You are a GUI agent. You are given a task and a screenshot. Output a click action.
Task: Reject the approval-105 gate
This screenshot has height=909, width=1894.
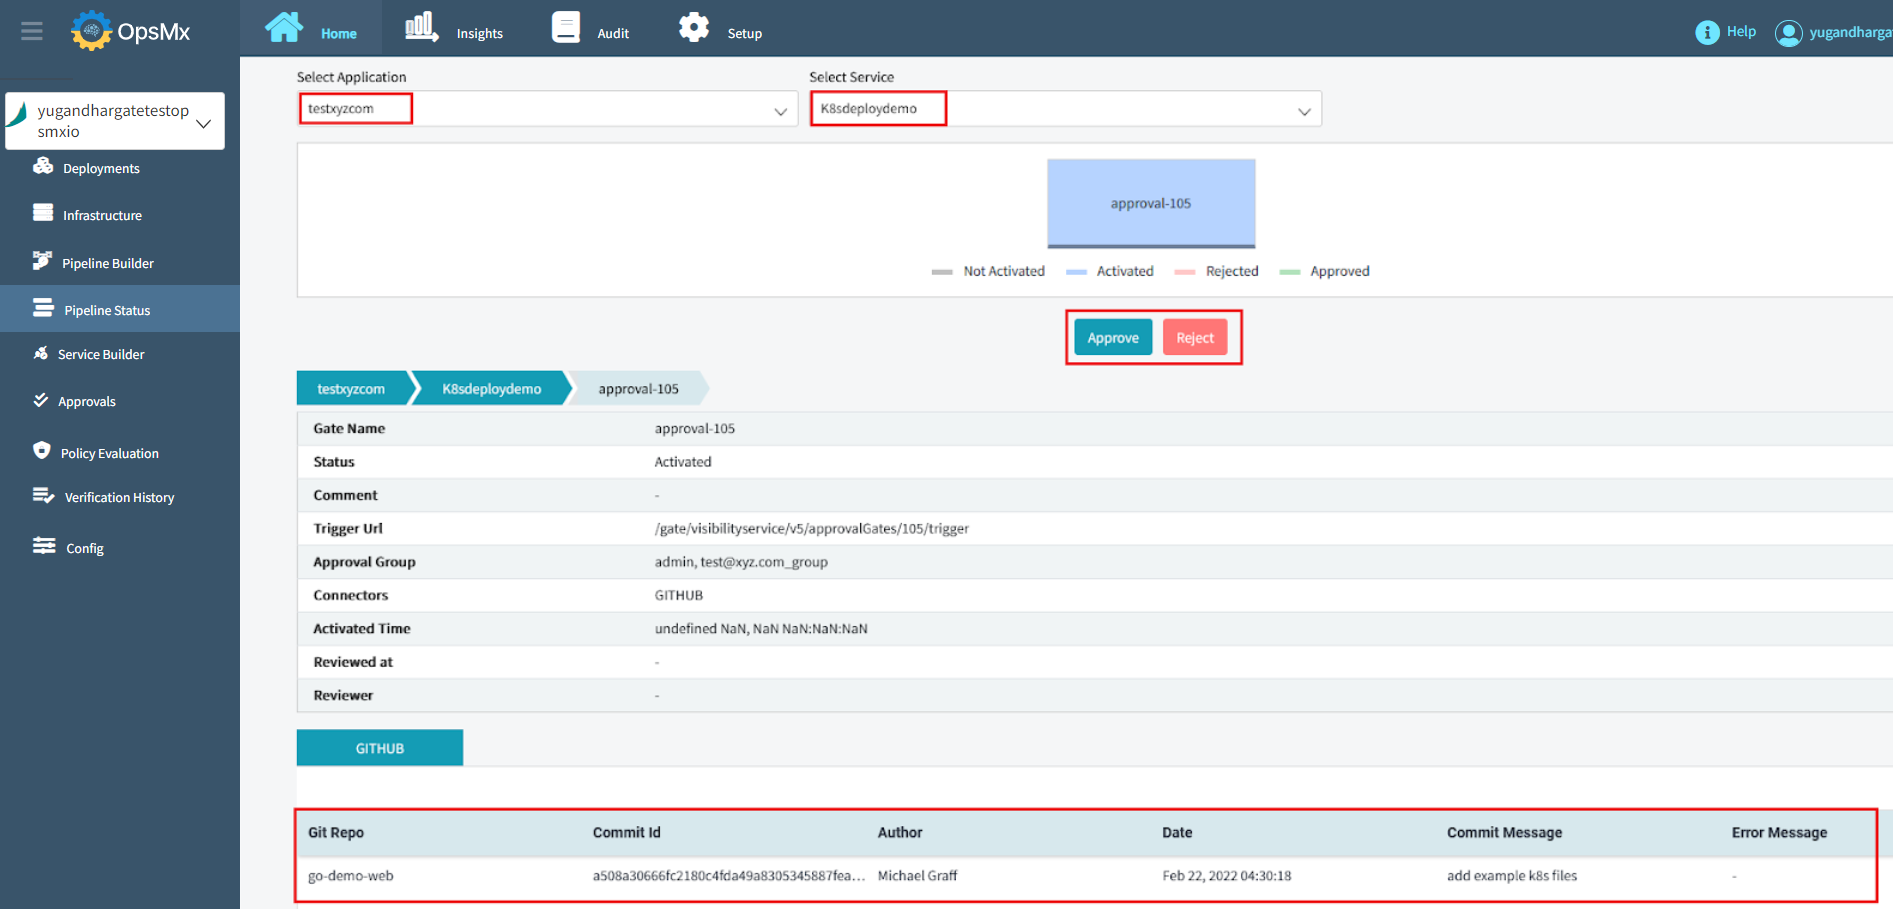(x=1195, y=337)
